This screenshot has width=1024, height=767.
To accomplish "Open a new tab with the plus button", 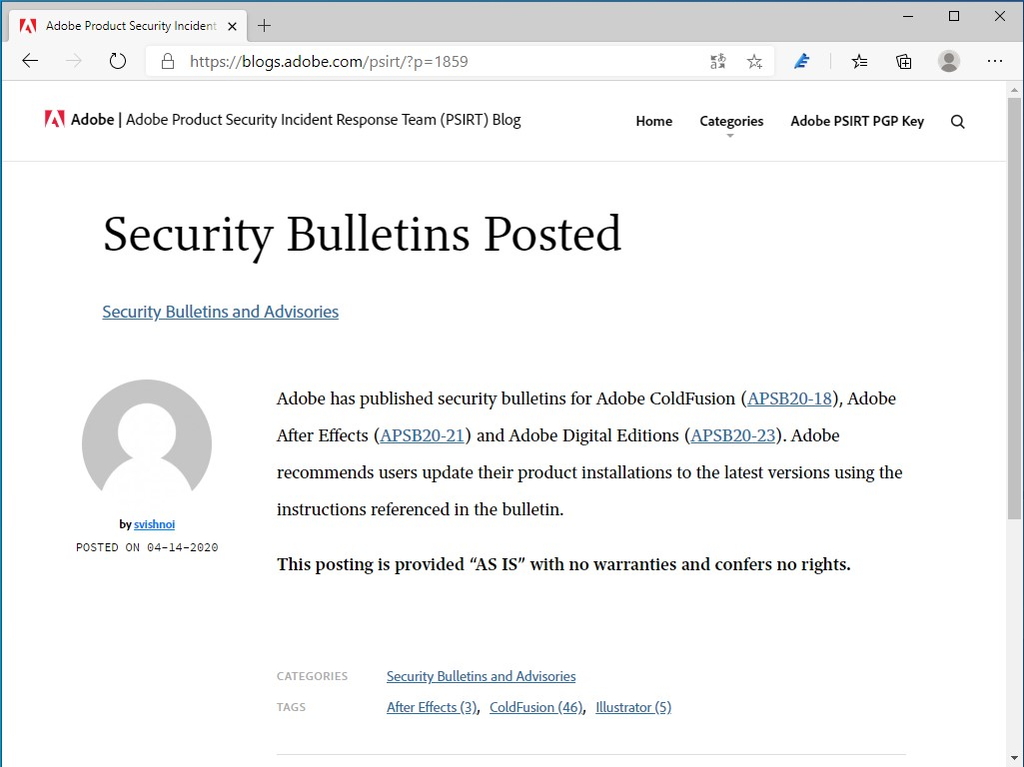I will [264, 25].
